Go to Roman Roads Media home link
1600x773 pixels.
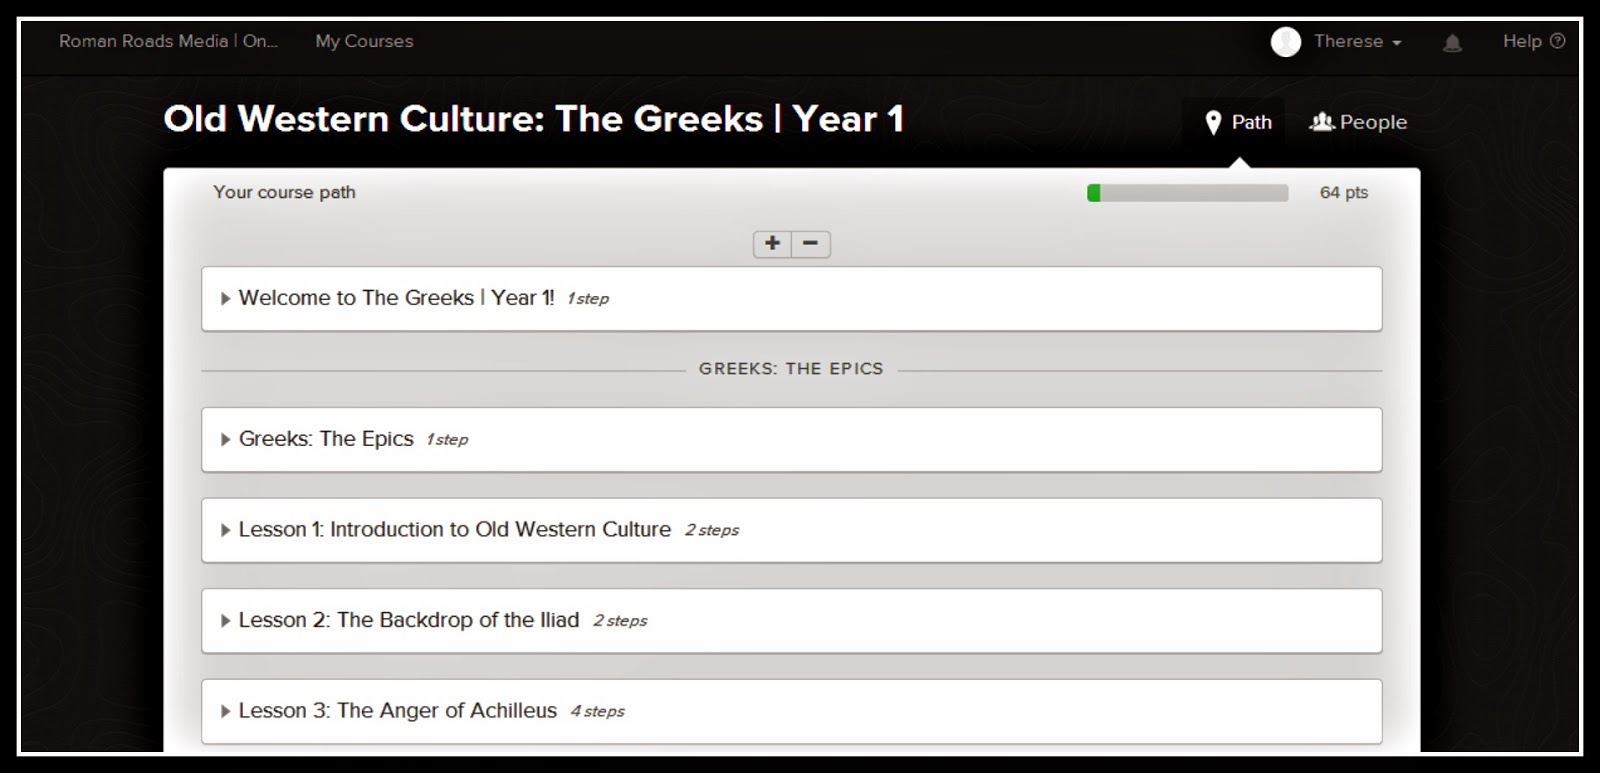(x=168, y=41)
